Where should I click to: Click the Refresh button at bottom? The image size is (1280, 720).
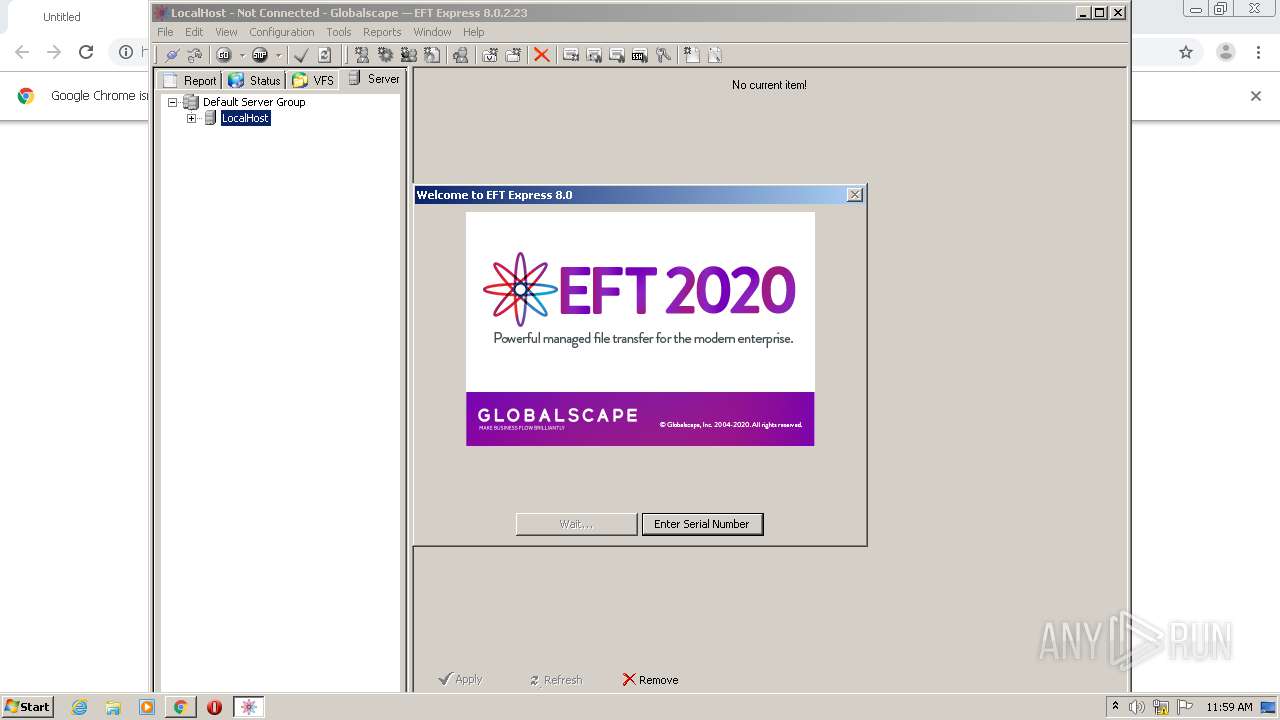tap(556, 680)
